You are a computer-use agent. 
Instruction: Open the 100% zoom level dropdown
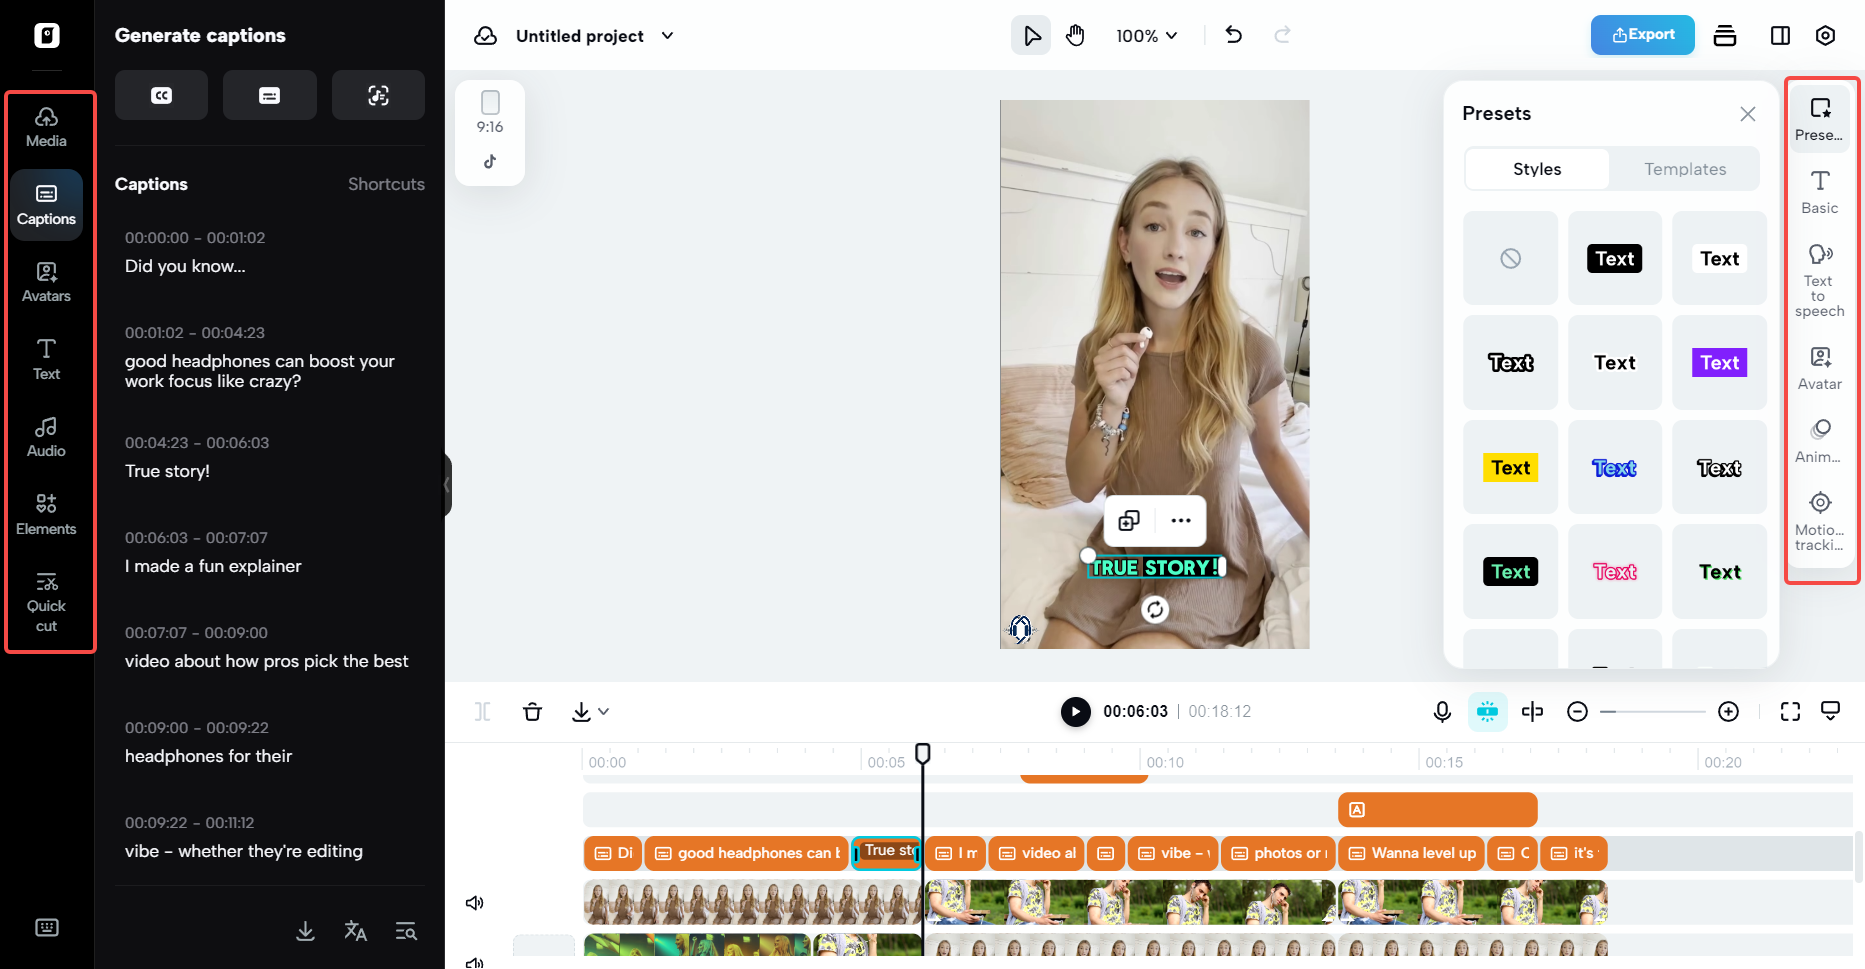[x=1146, y=35]
